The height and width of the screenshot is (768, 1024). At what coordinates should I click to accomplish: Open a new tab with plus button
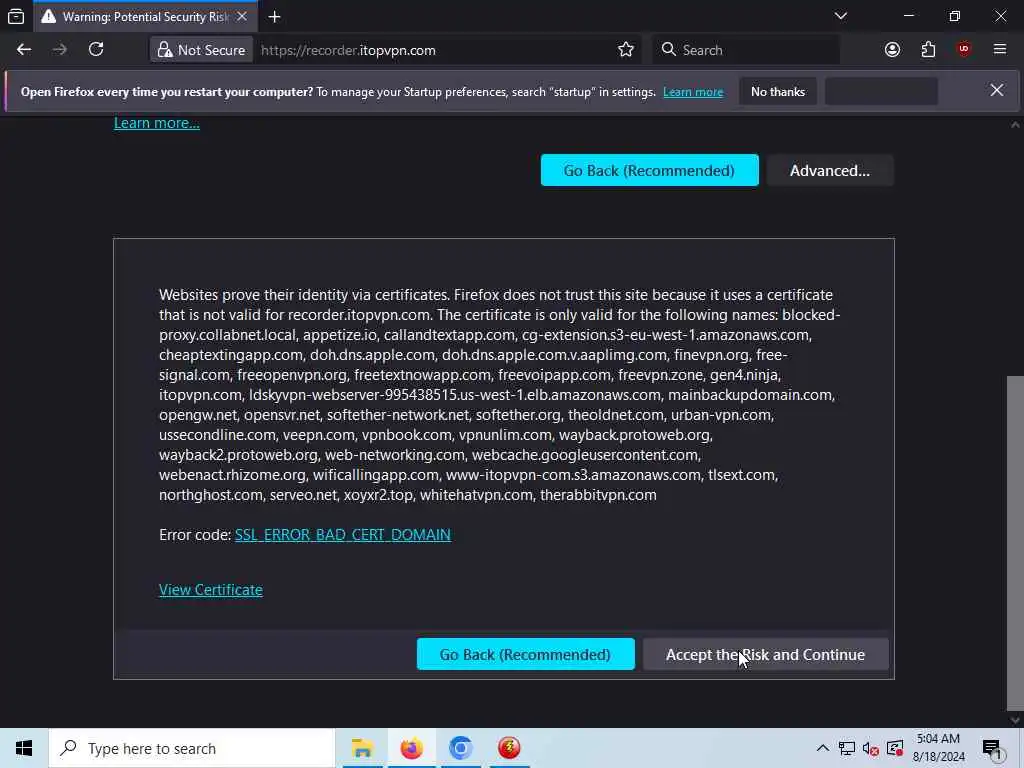click(274, 17)
